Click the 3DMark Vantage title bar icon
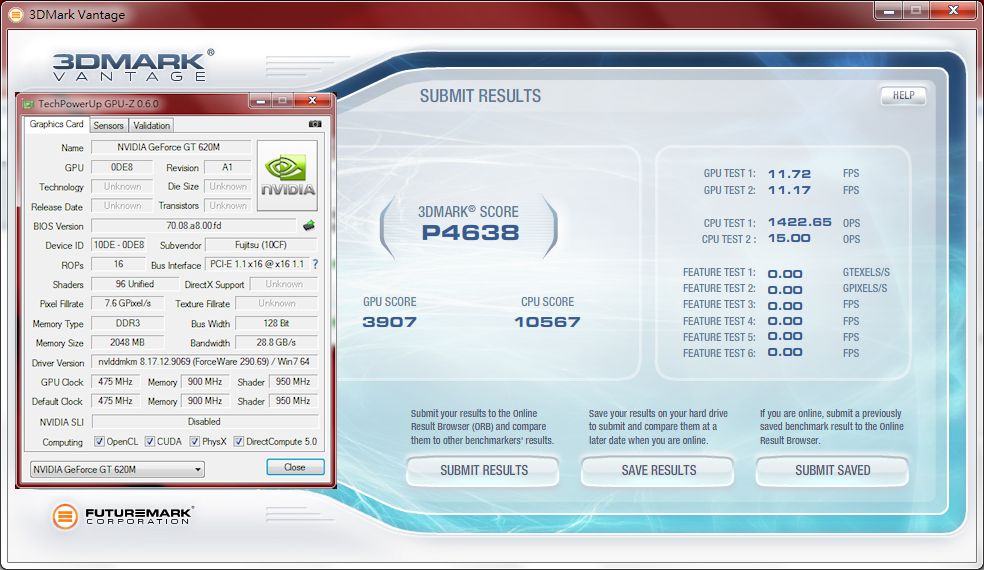 pos(15,14)
